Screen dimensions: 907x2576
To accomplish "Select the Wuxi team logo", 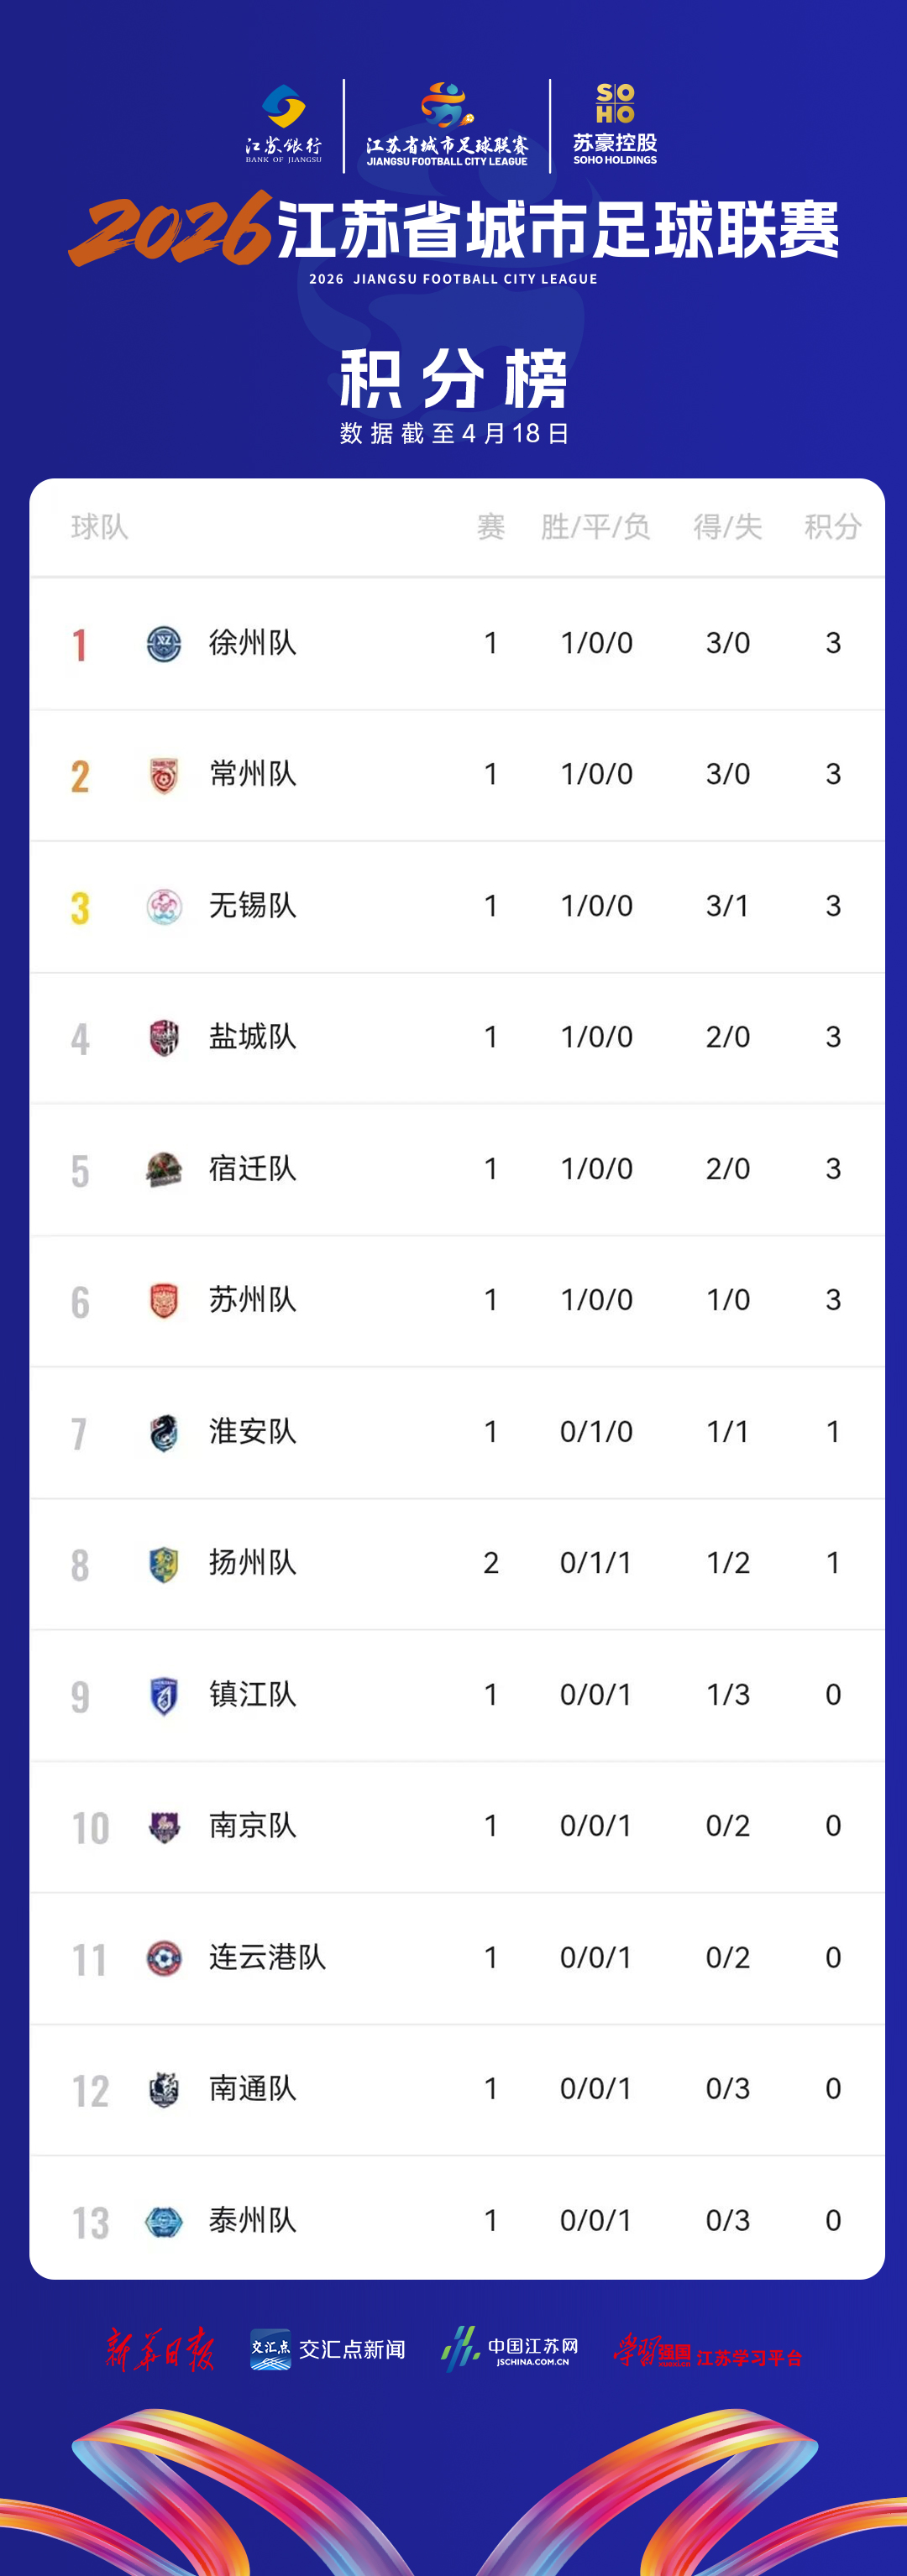I will click(x=164, y=906).
